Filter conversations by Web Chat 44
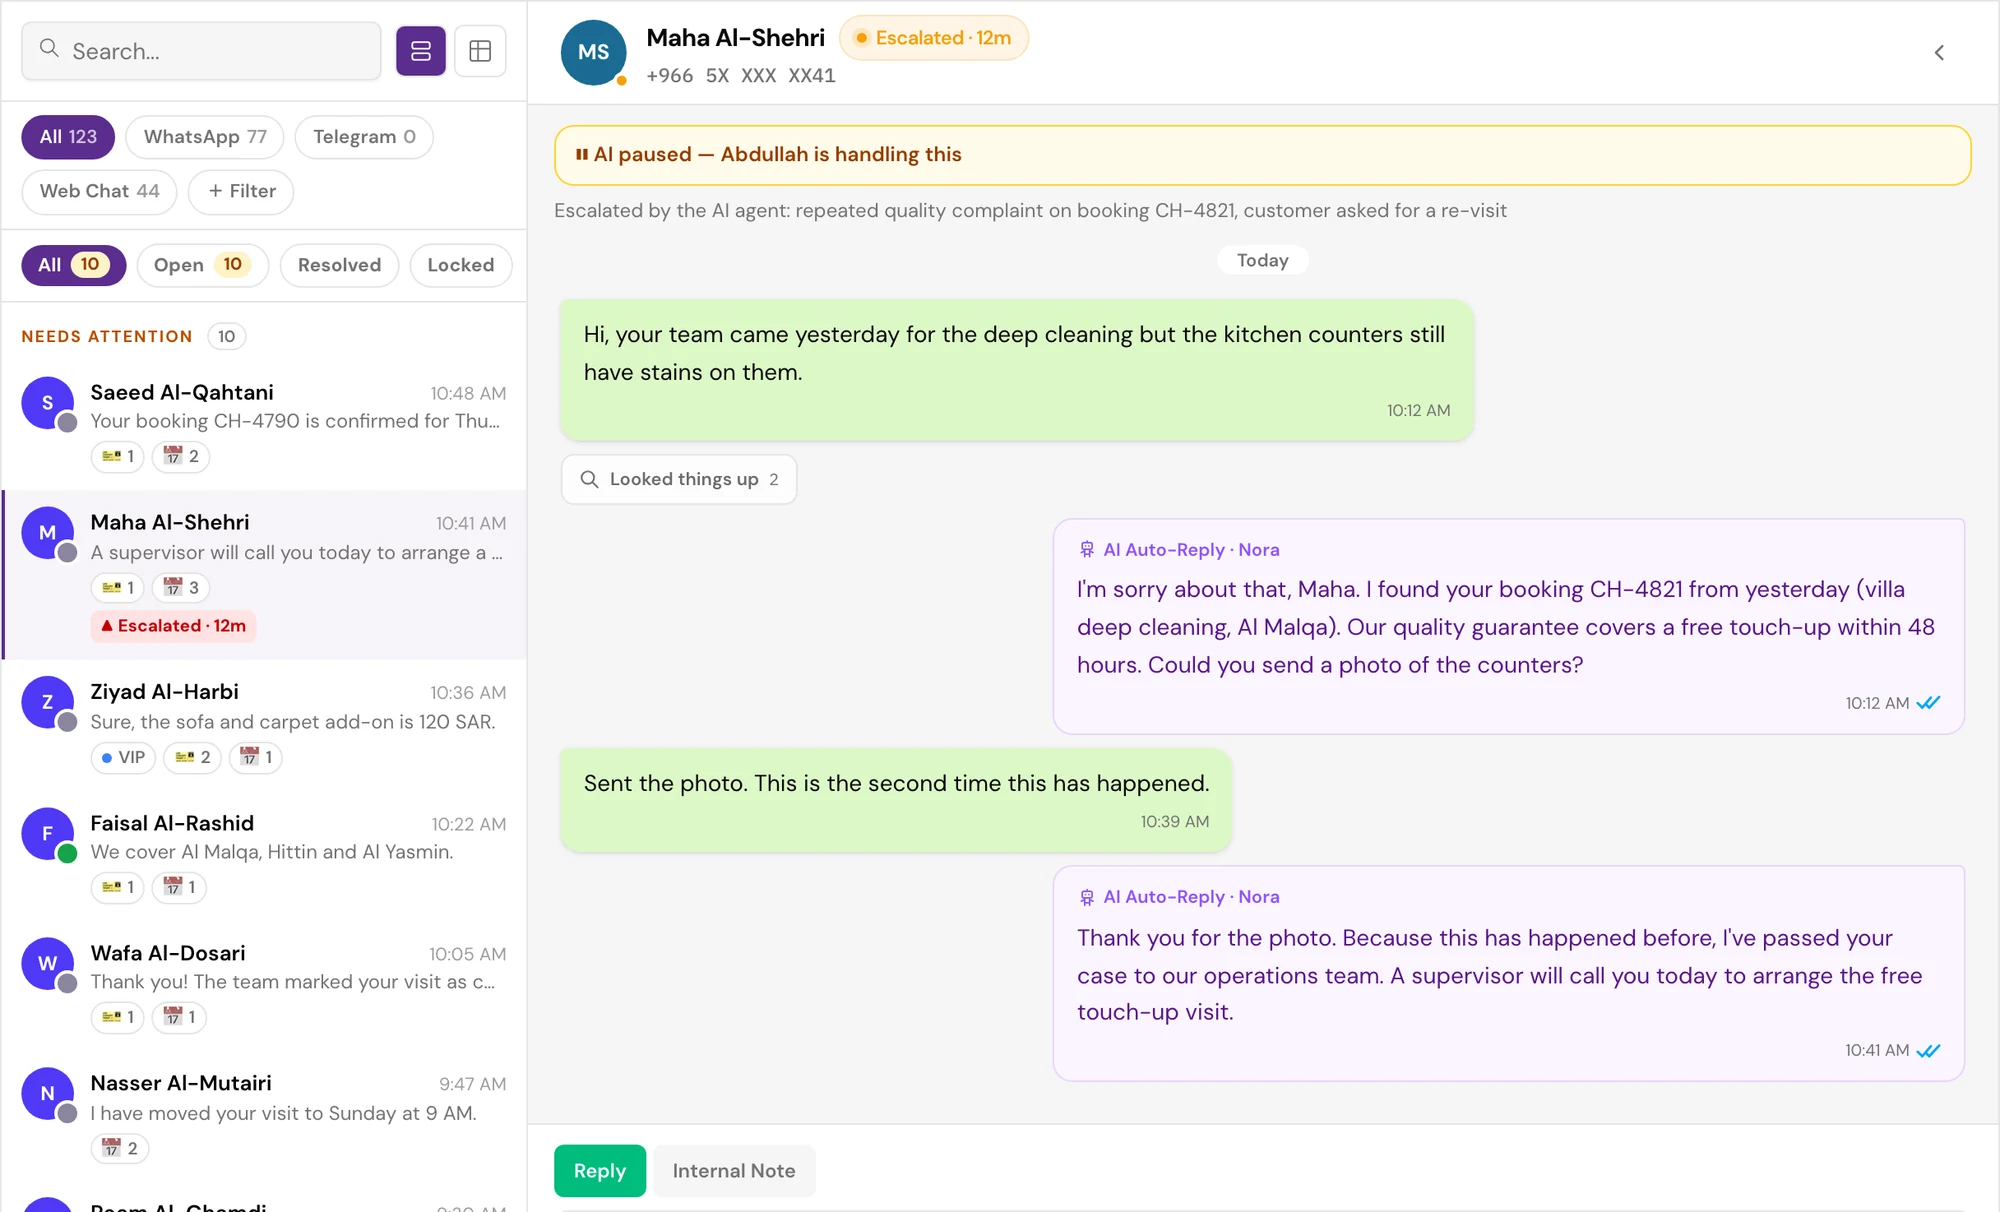This screenshot has height=1212, width=2000. [x=99, y=191]
